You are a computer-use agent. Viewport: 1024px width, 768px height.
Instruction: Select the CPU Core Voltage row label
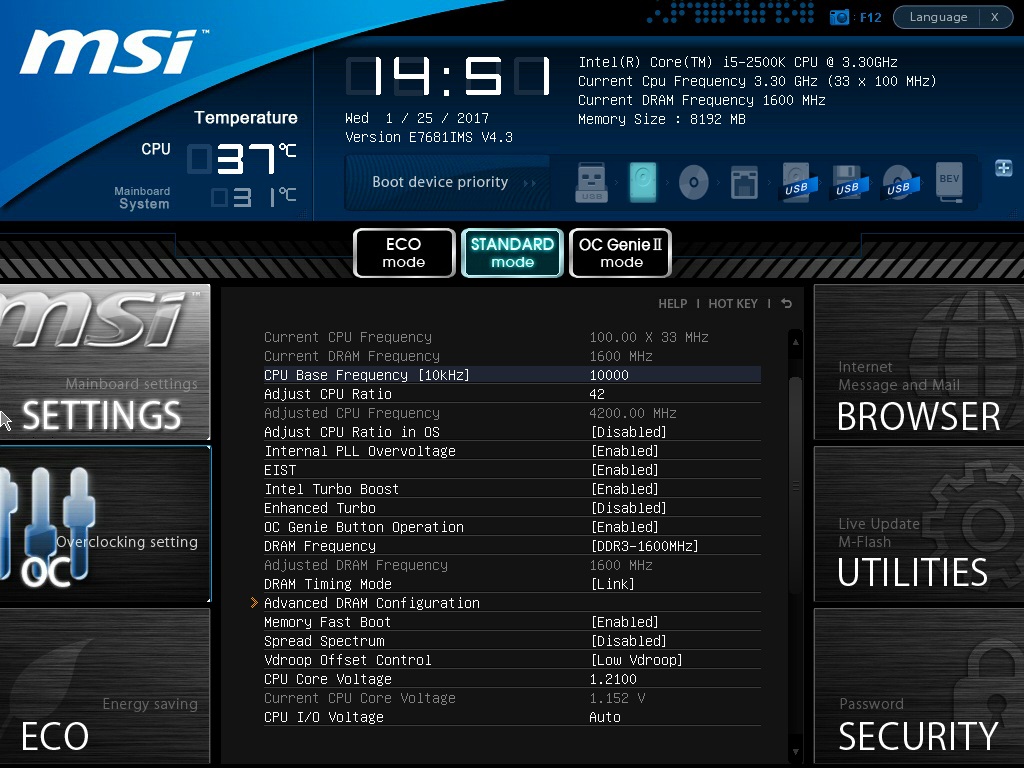[x=328, y=679]
